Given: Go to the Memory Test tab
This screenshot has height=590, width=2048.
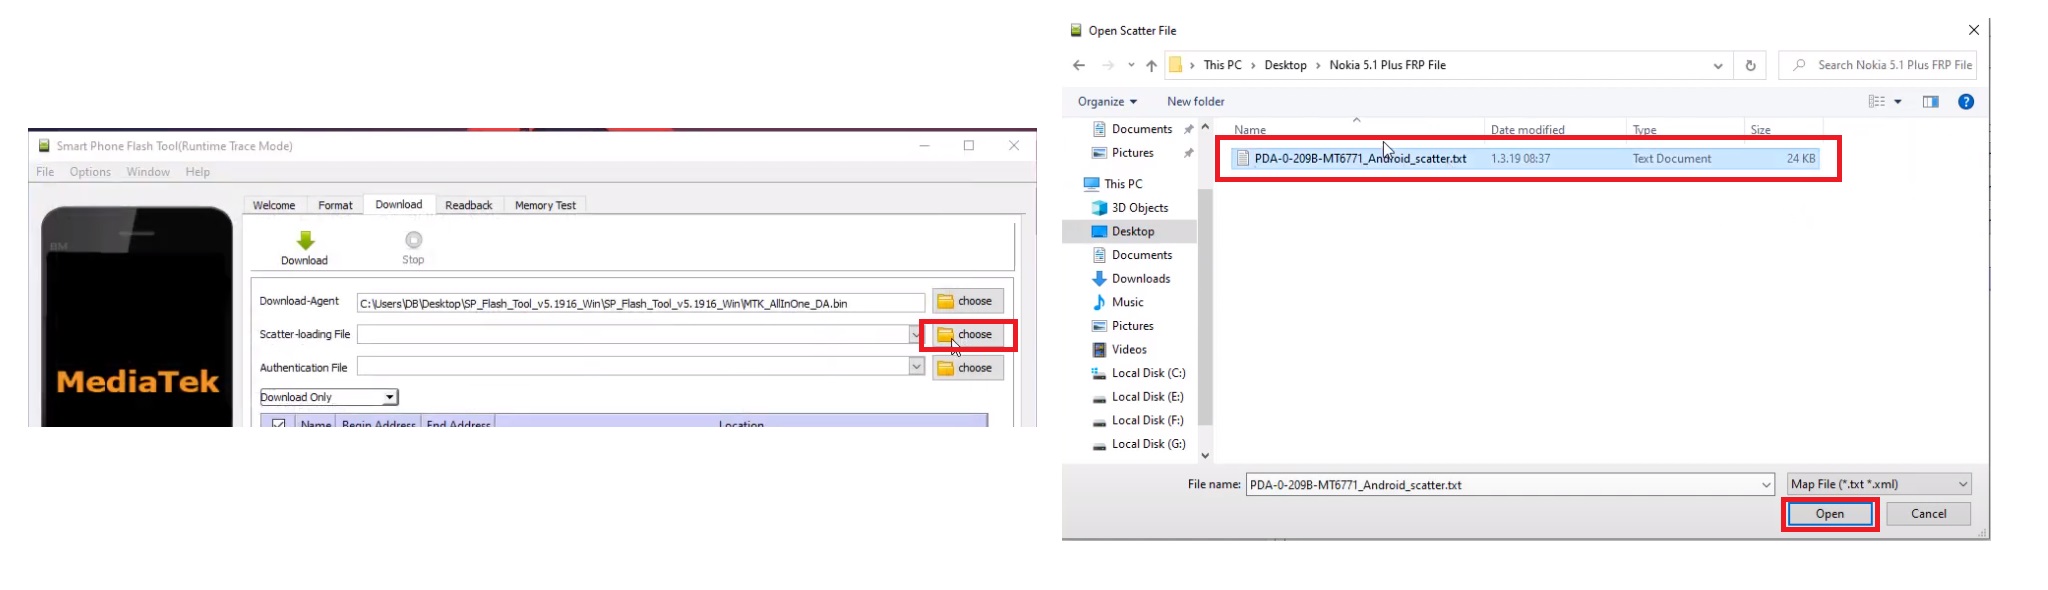Looking at the screenshot, I should [545, 205].
